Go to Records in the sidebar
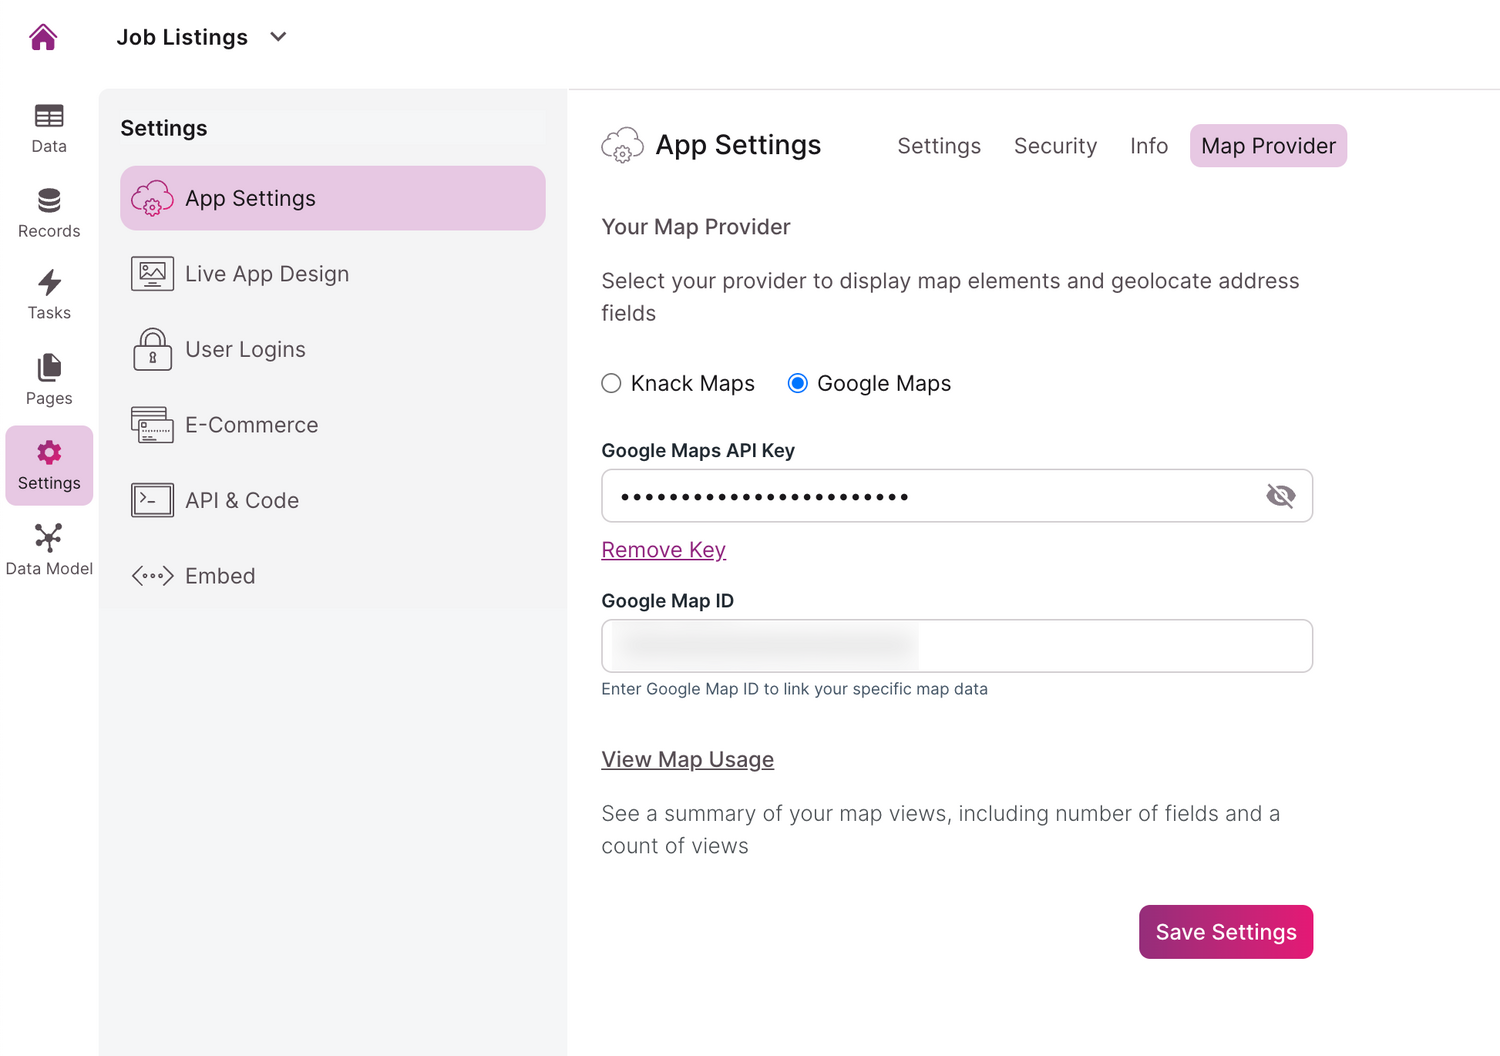1500x1056 pixels. pos(48,213)
